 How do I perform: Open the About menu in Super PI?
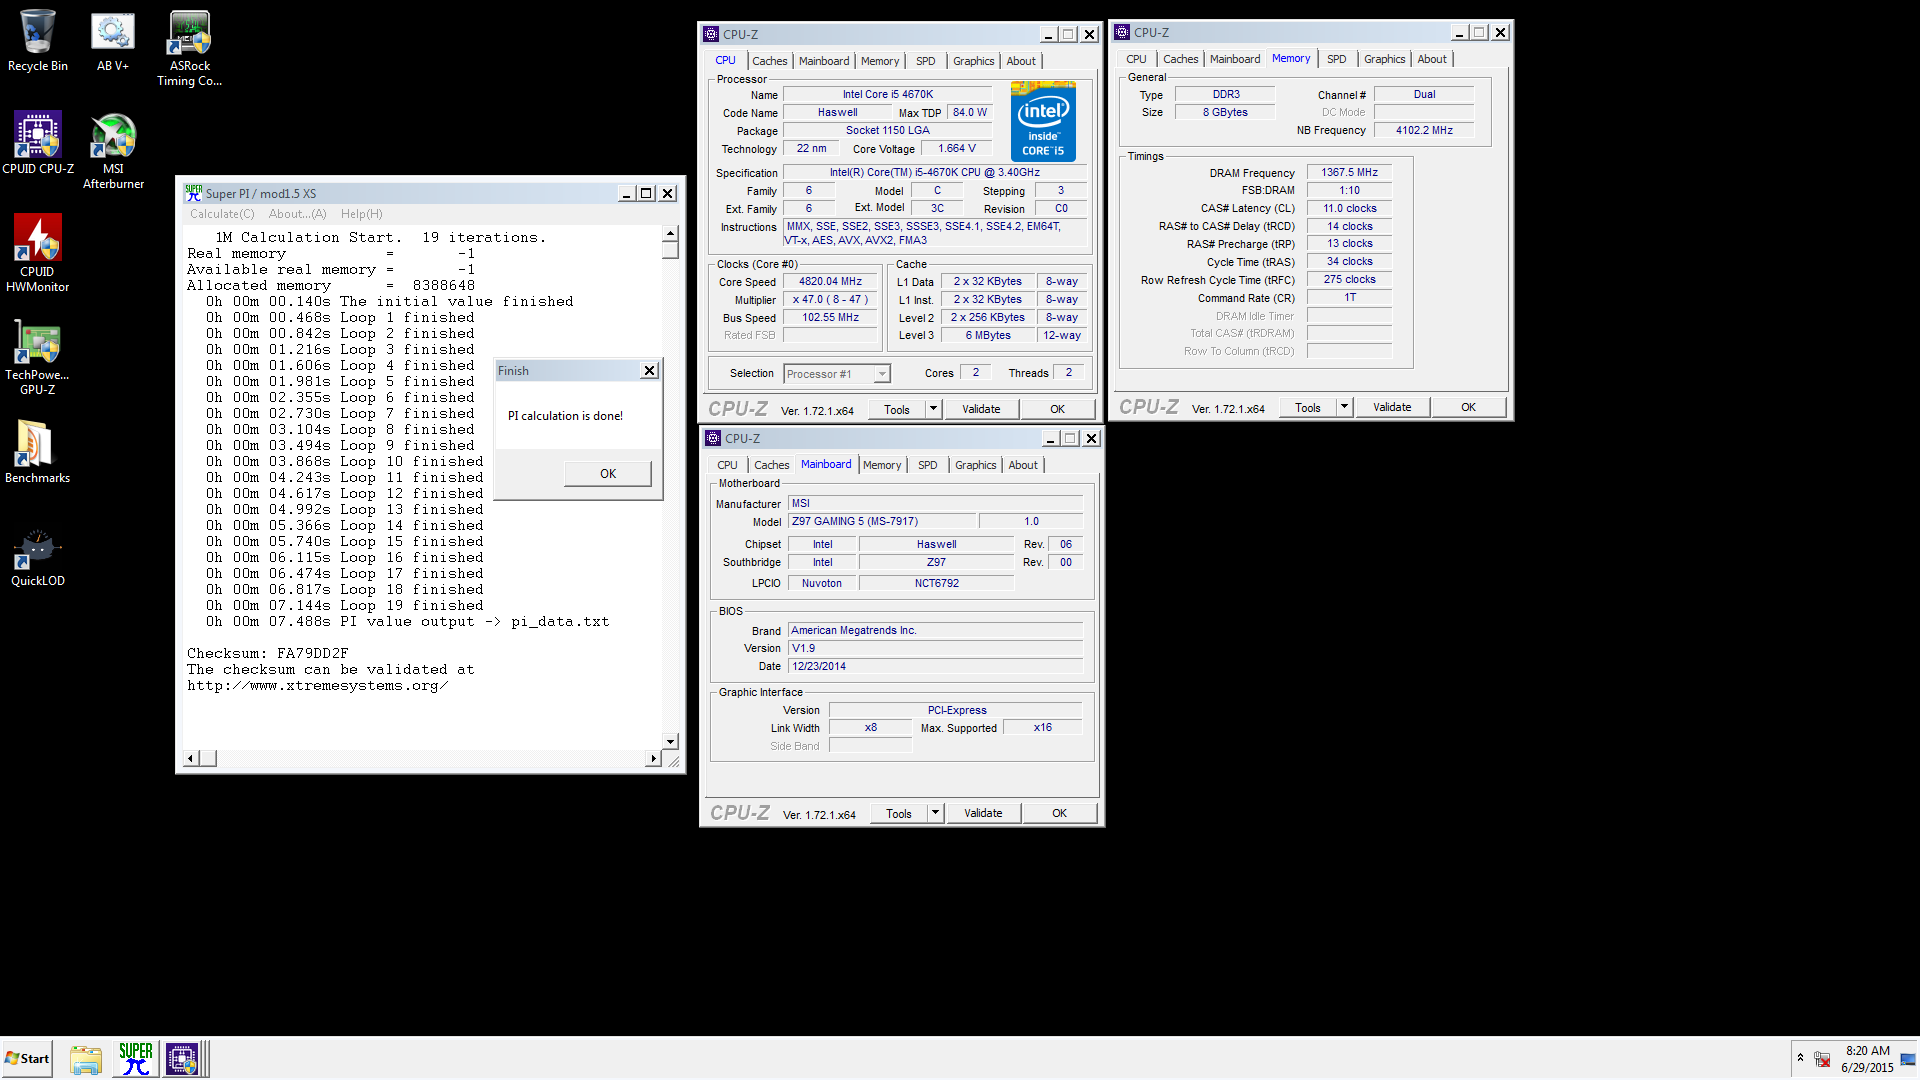tap(297, 214)
